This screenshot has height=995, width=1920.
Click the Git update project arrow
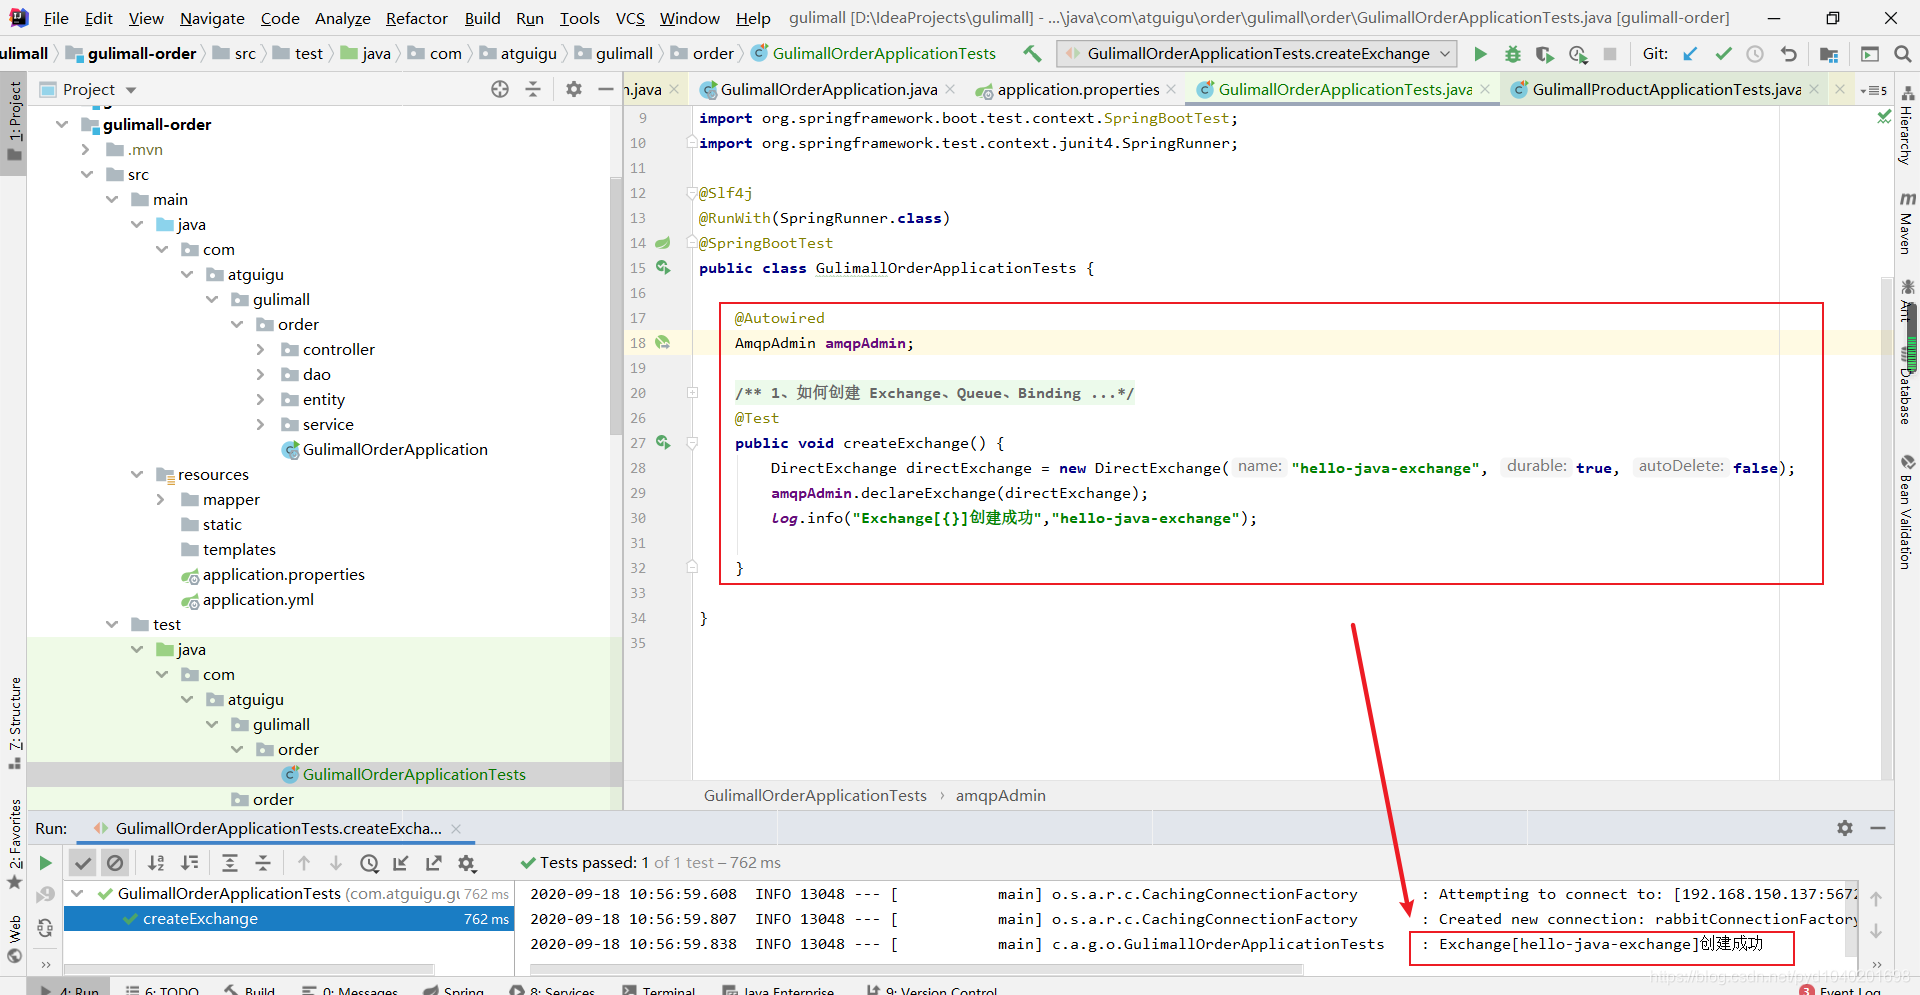1690,54
